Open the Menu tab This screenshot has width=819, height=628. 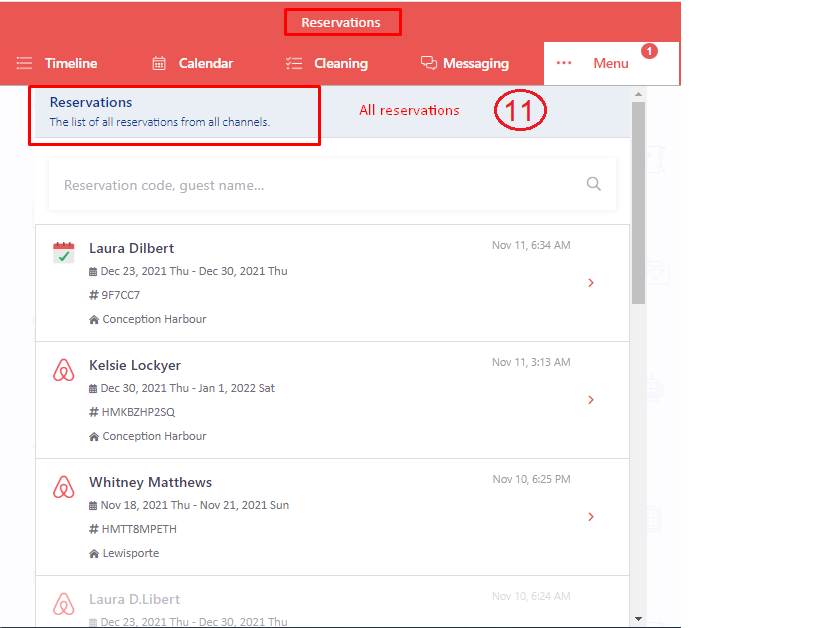point(611,63)
